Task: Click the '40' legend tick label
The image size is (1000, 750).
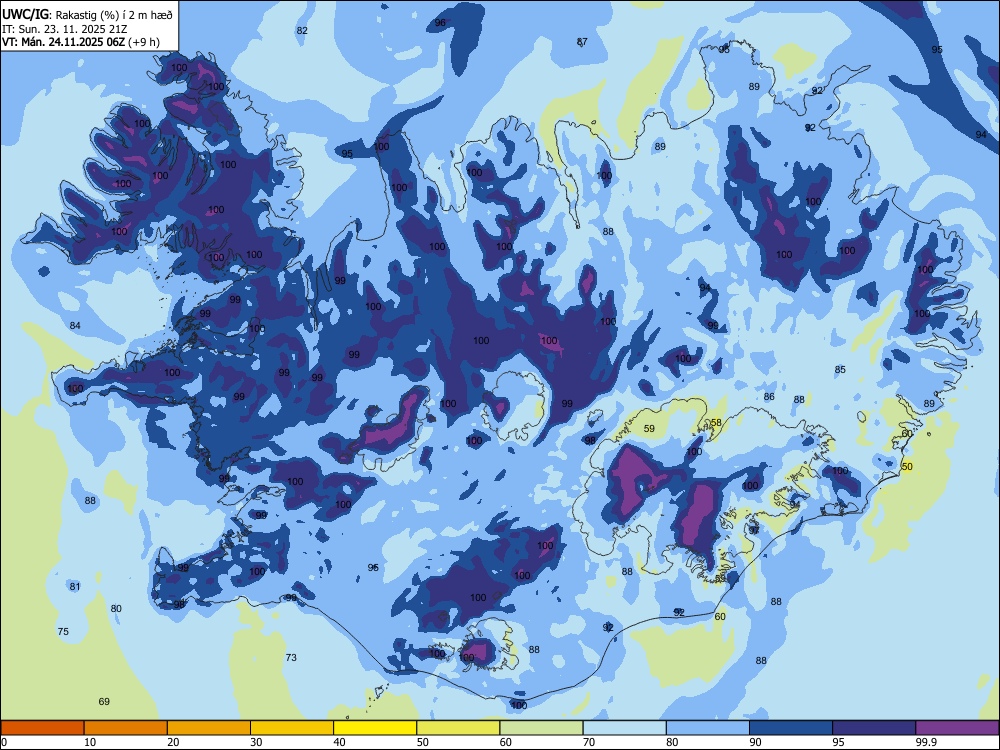Action: coord(339,742)
